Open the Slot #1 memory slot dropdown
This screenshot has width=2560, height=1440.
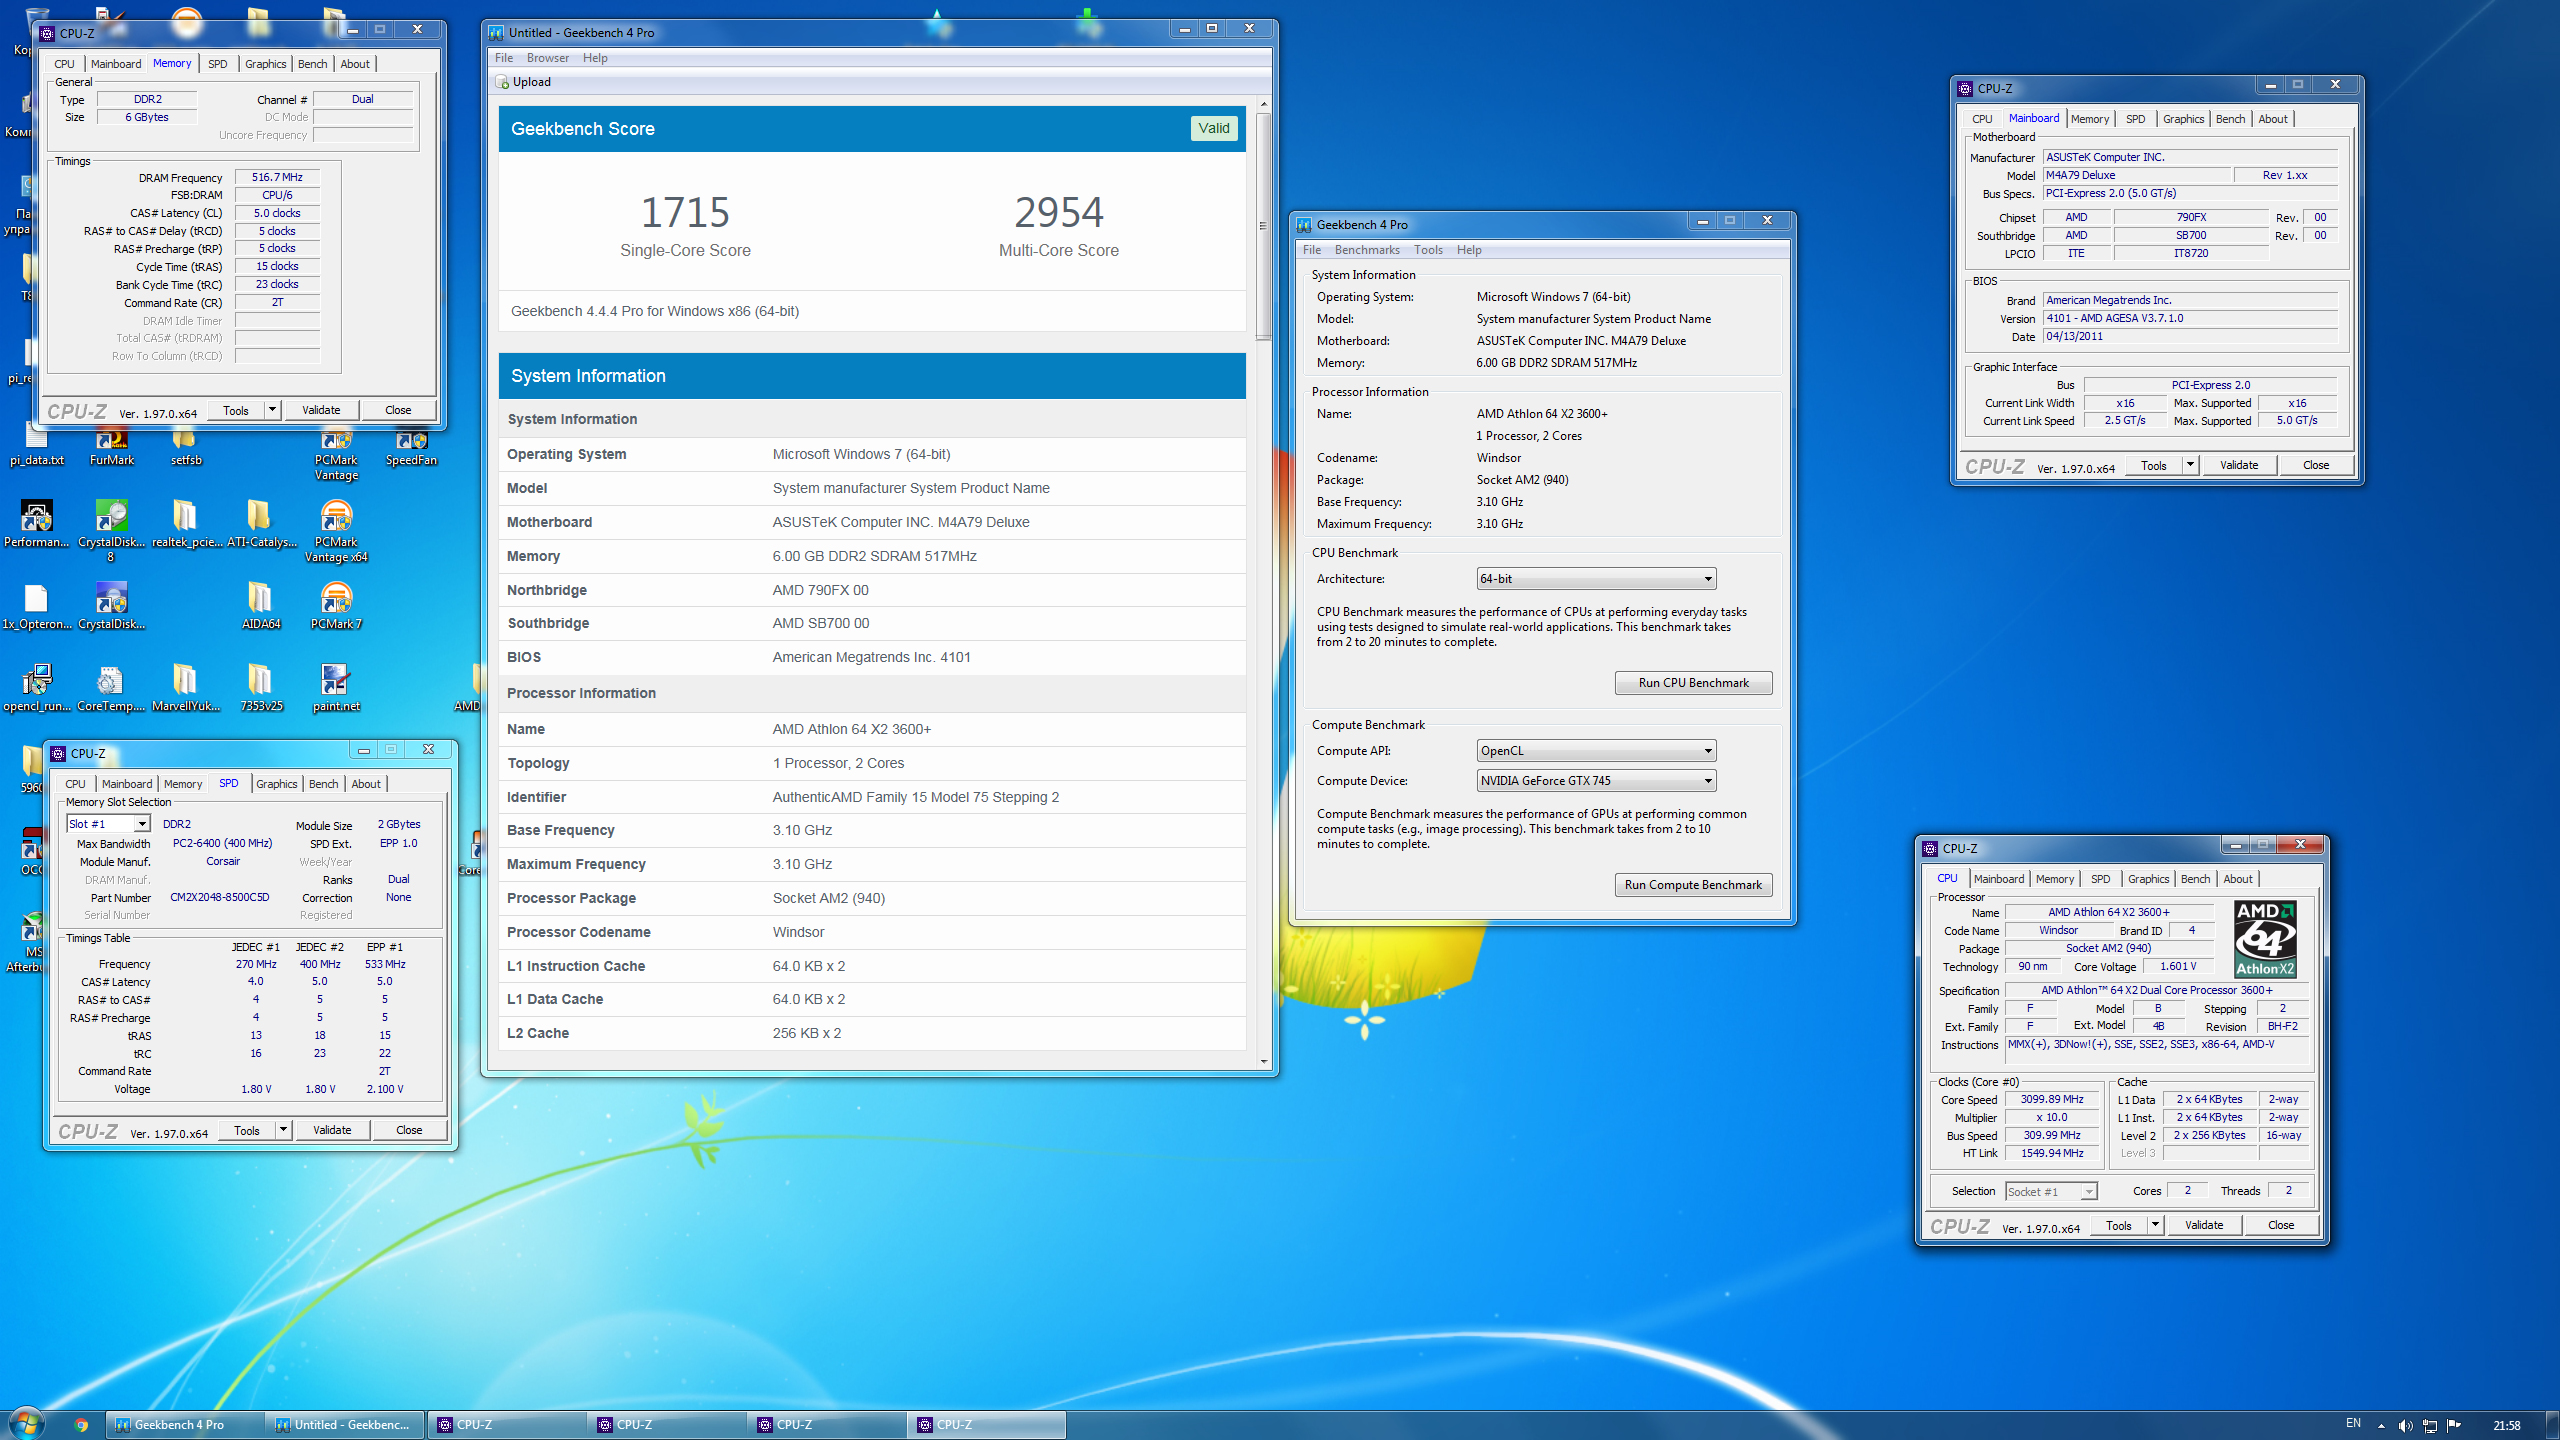(x=108, y=824)
